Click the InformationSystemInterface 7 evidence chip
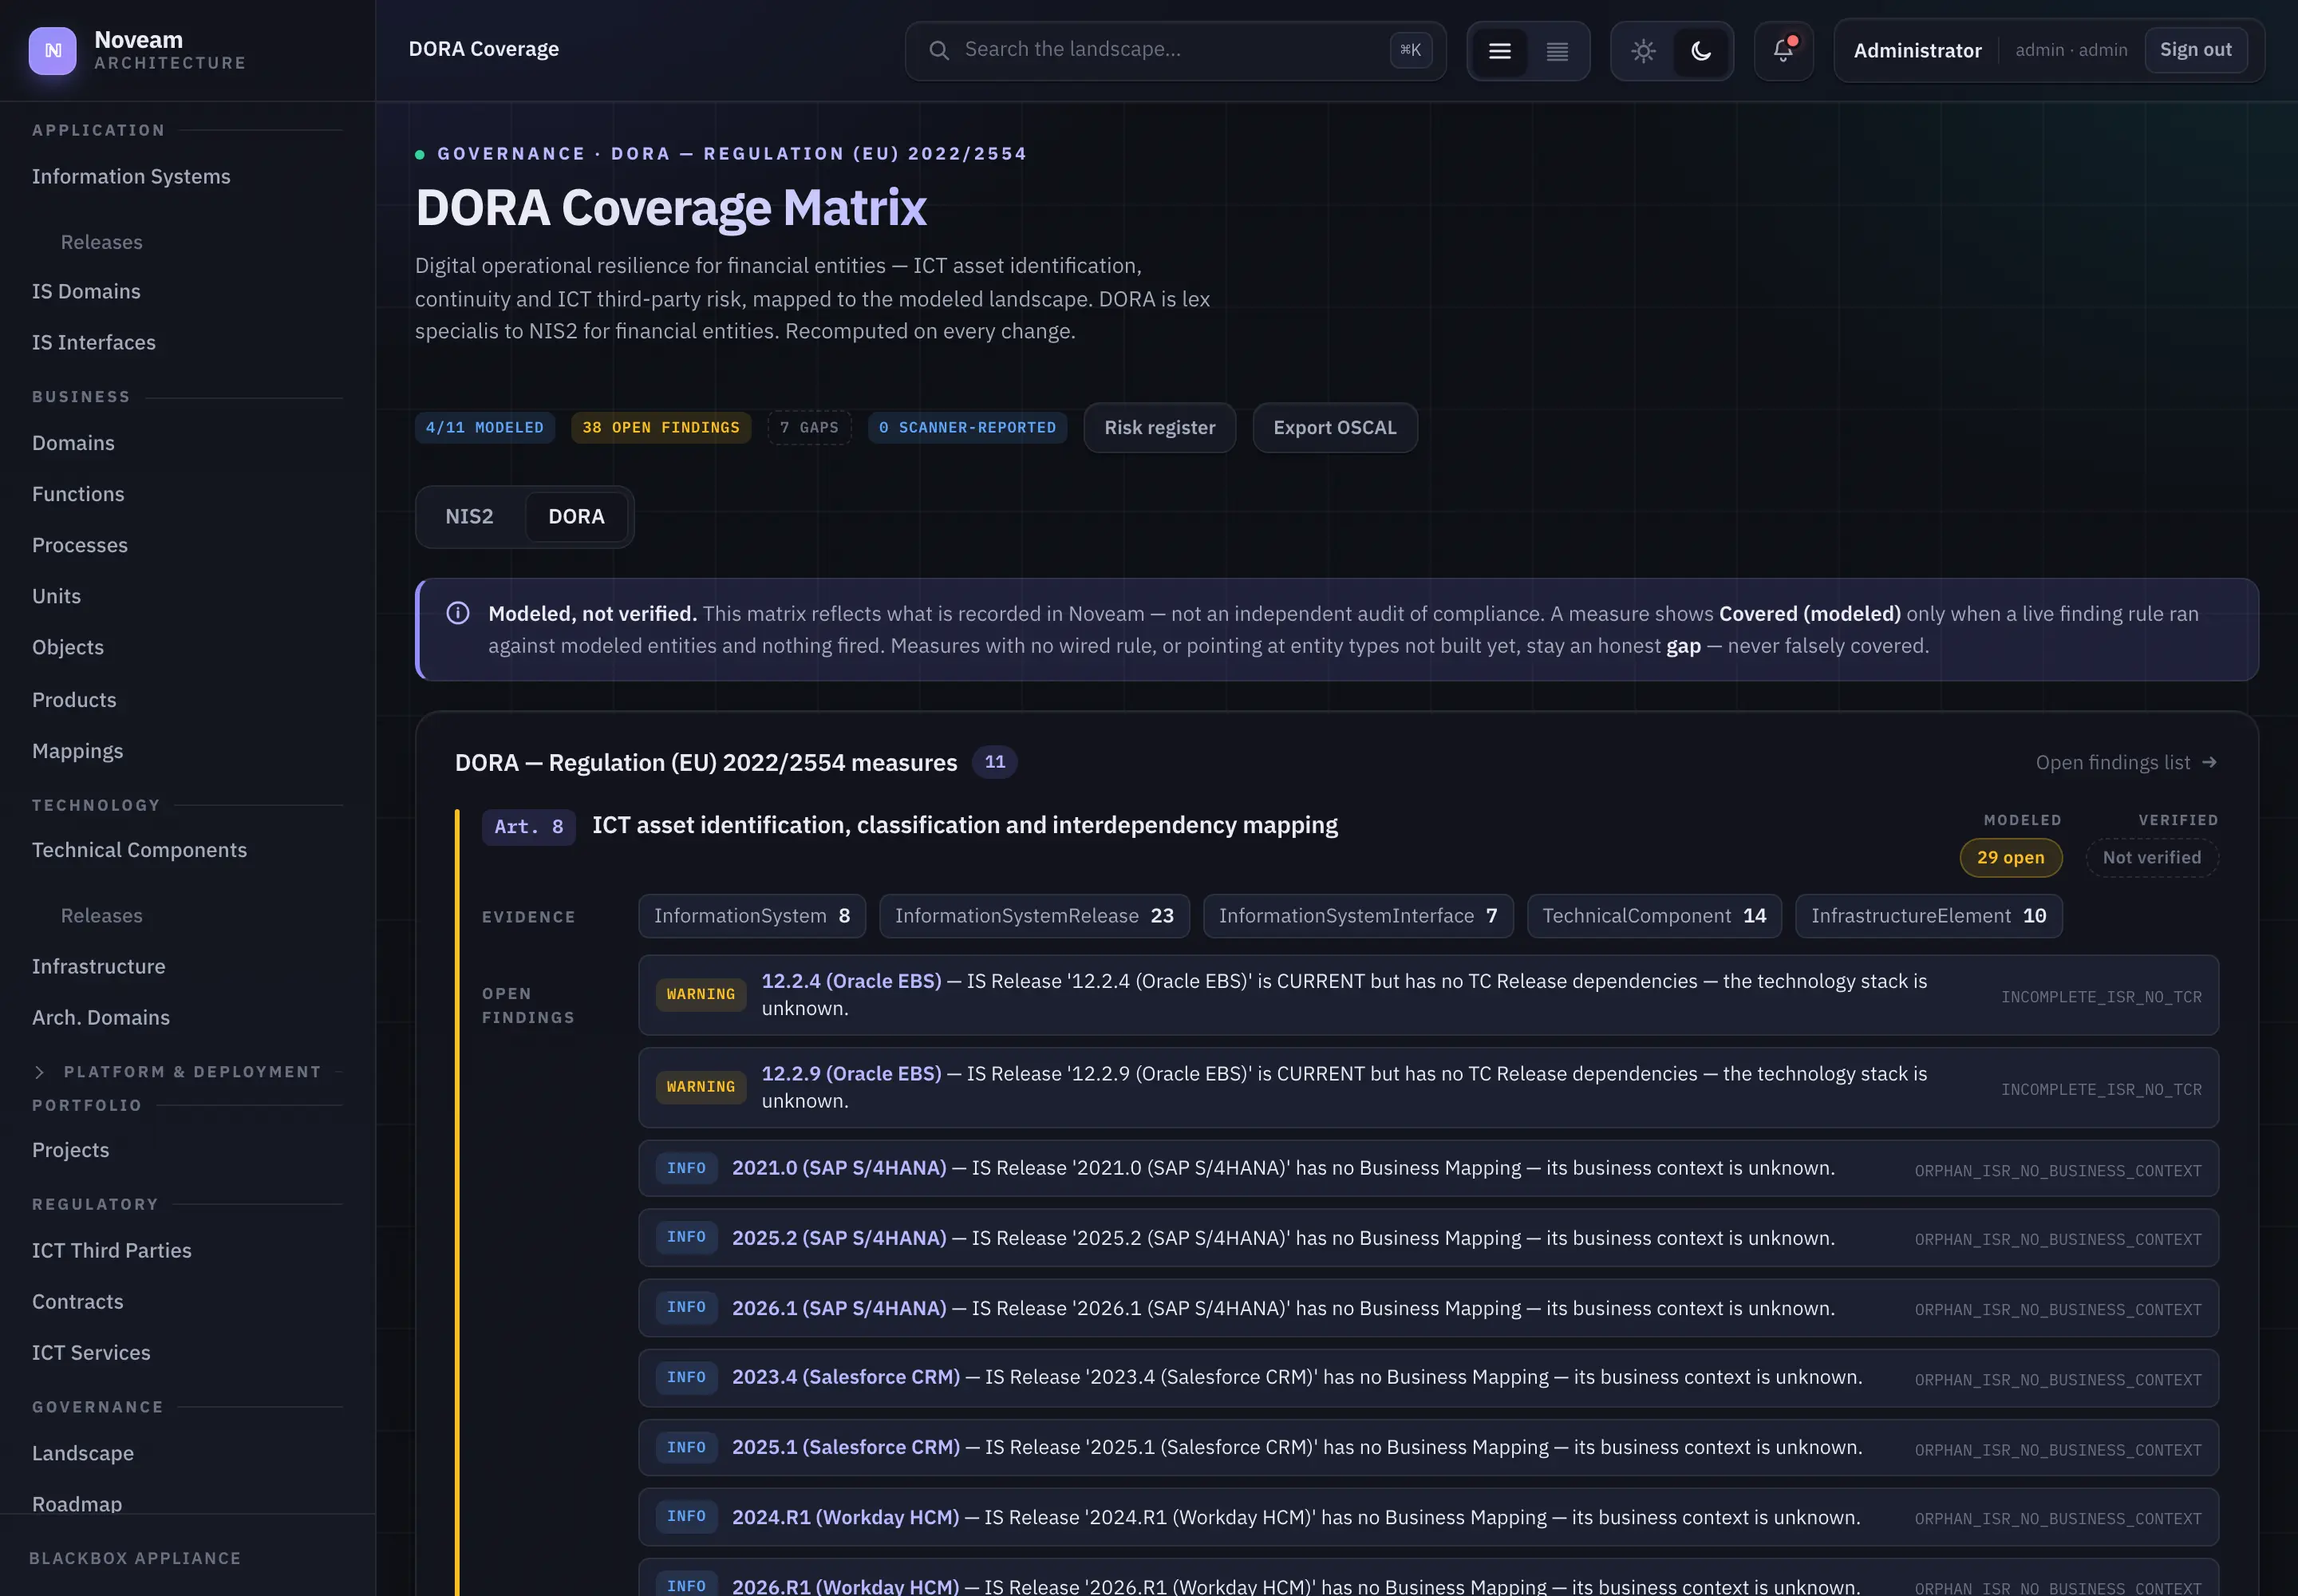Screen dimensions: 2298x1596 [x=1358, y=916]
